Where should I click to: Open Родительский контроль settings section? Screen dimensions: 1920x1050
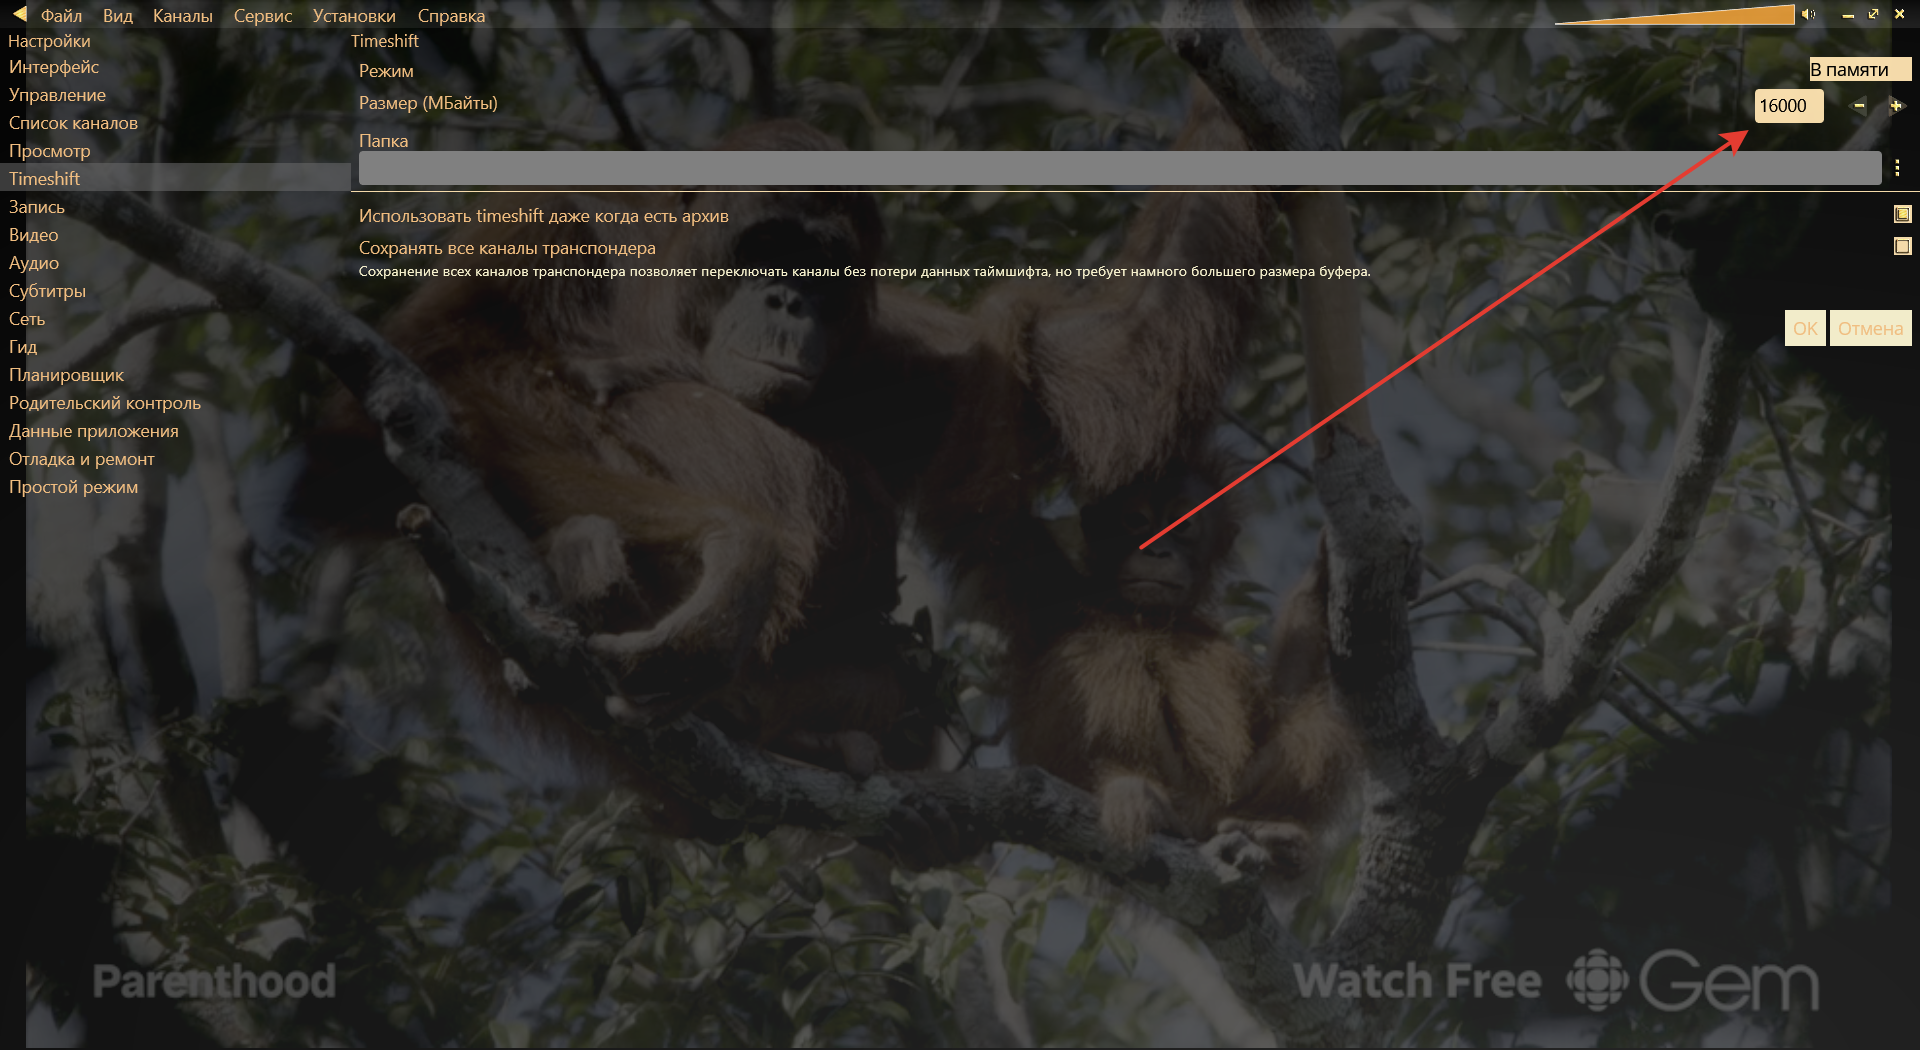pos(105,403)
